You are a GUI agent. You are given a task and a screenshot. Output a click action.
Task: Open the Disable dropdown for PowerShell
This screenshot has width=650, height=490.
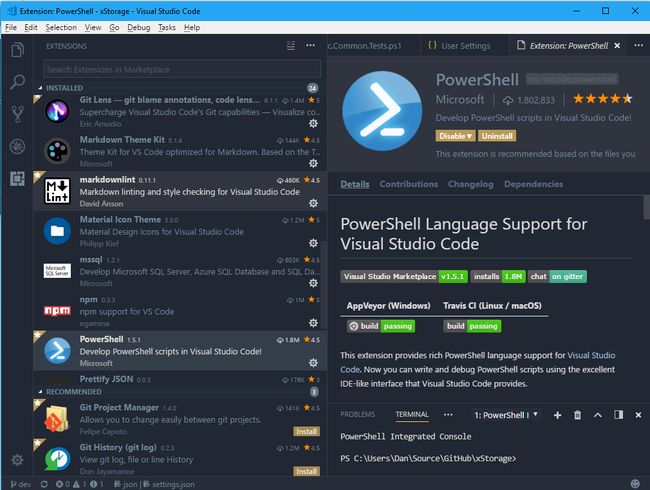coord(456,136)
